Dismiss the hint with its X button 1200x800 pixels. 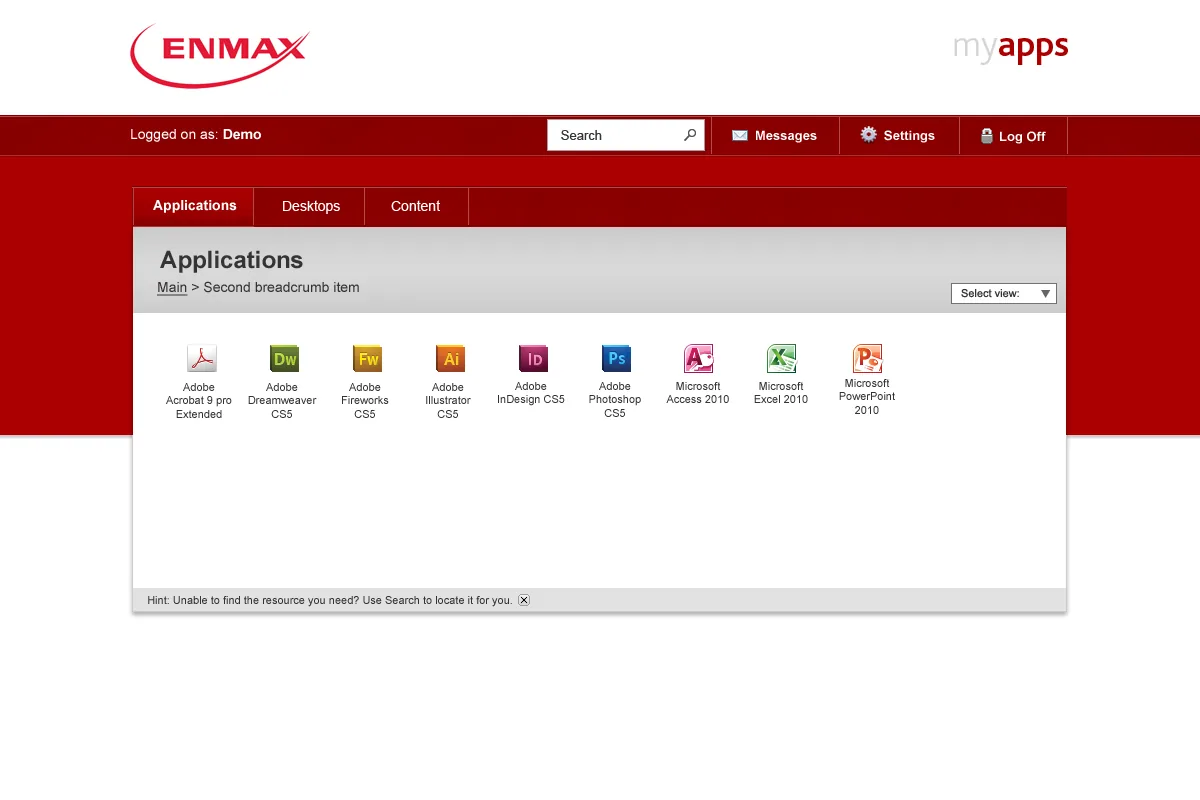(x=524, y=600)
